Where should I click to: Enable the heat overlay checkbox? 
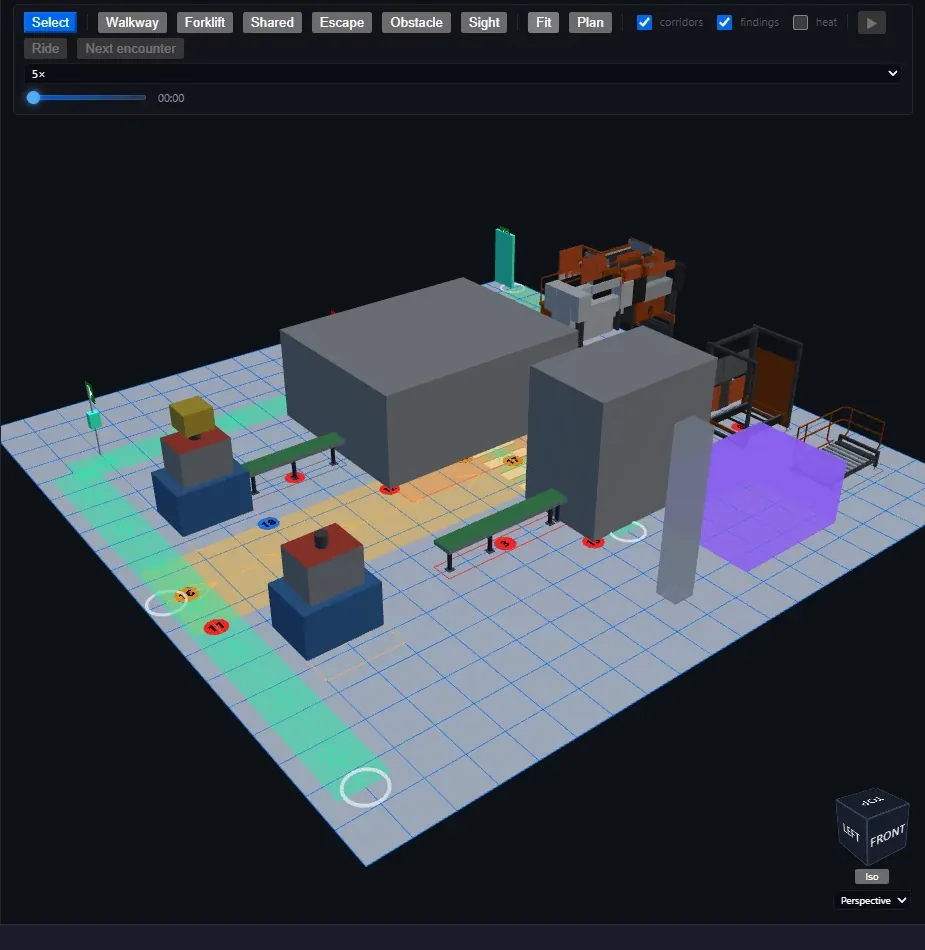(800, 22)
